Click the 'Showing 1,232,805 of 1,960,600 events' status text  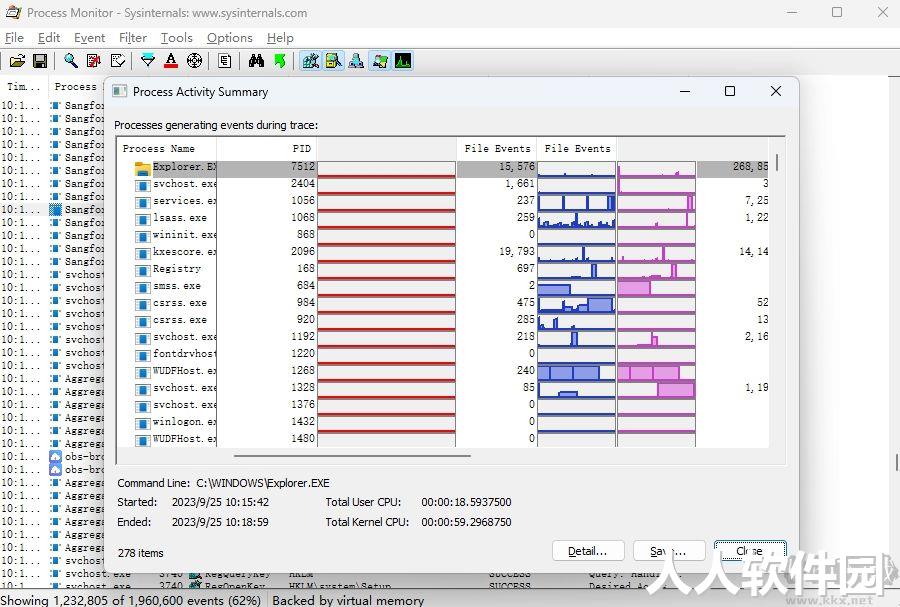tap(131, 600)
